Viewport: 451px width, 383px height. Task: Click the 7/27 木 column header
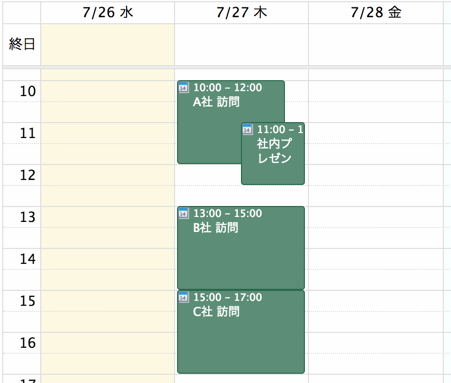pos(242,12)
